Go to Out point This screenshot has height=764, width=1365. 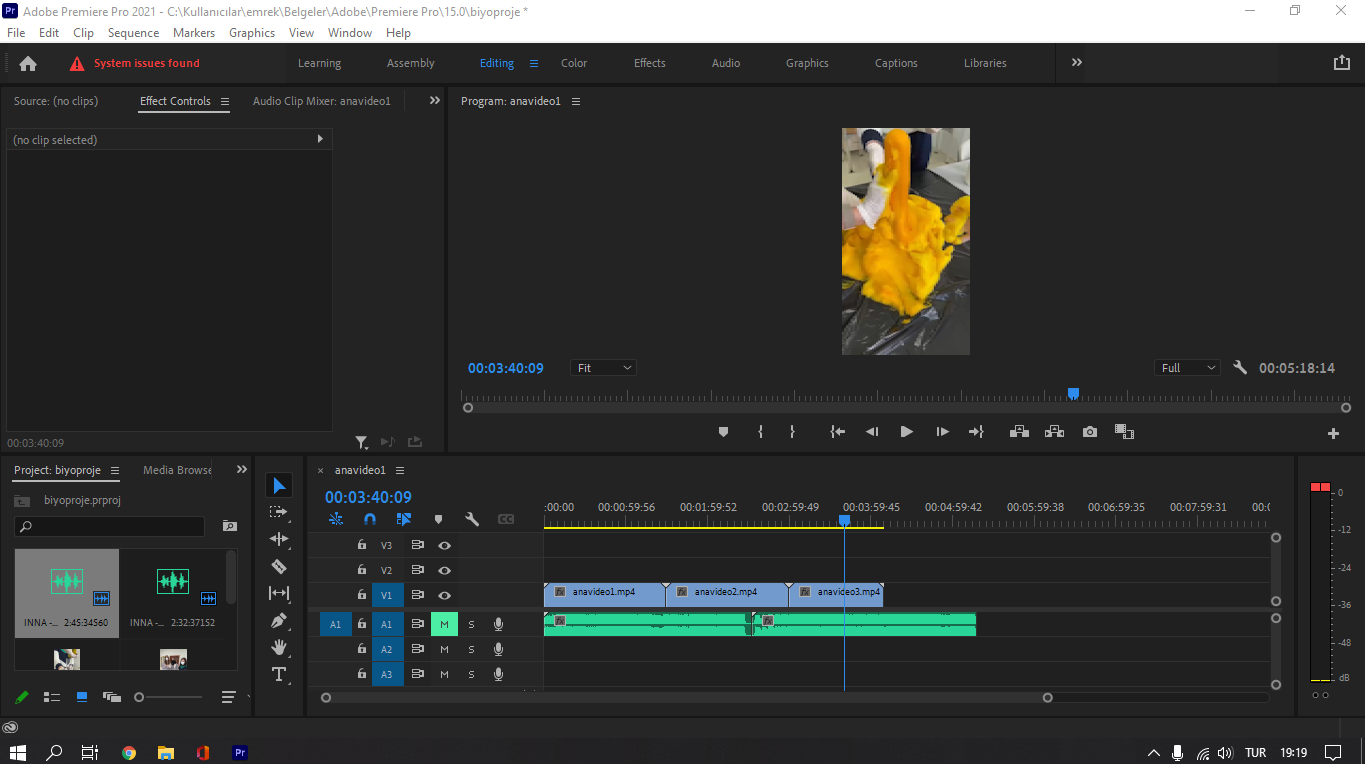[x=976, y=432]
